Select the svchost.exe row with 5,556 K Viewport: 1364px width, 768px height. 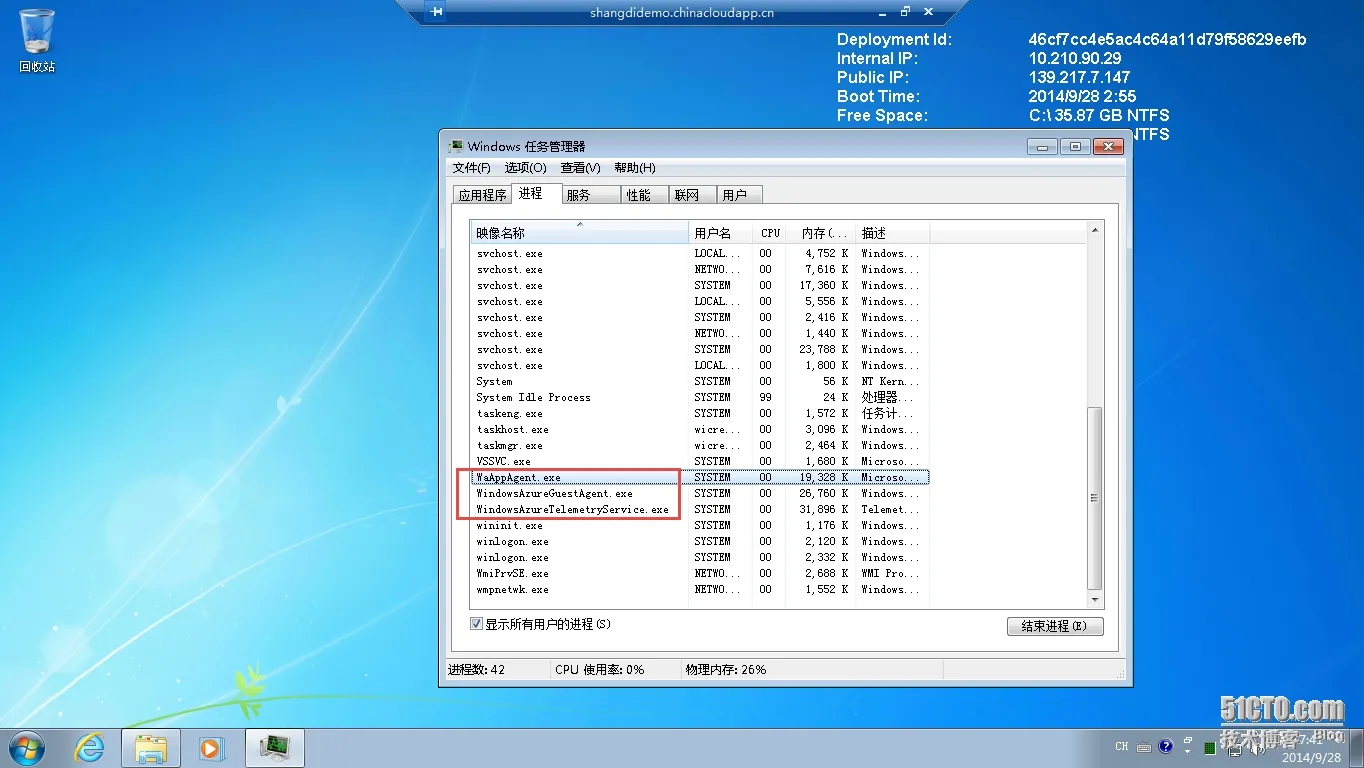(x=700, y=301)
